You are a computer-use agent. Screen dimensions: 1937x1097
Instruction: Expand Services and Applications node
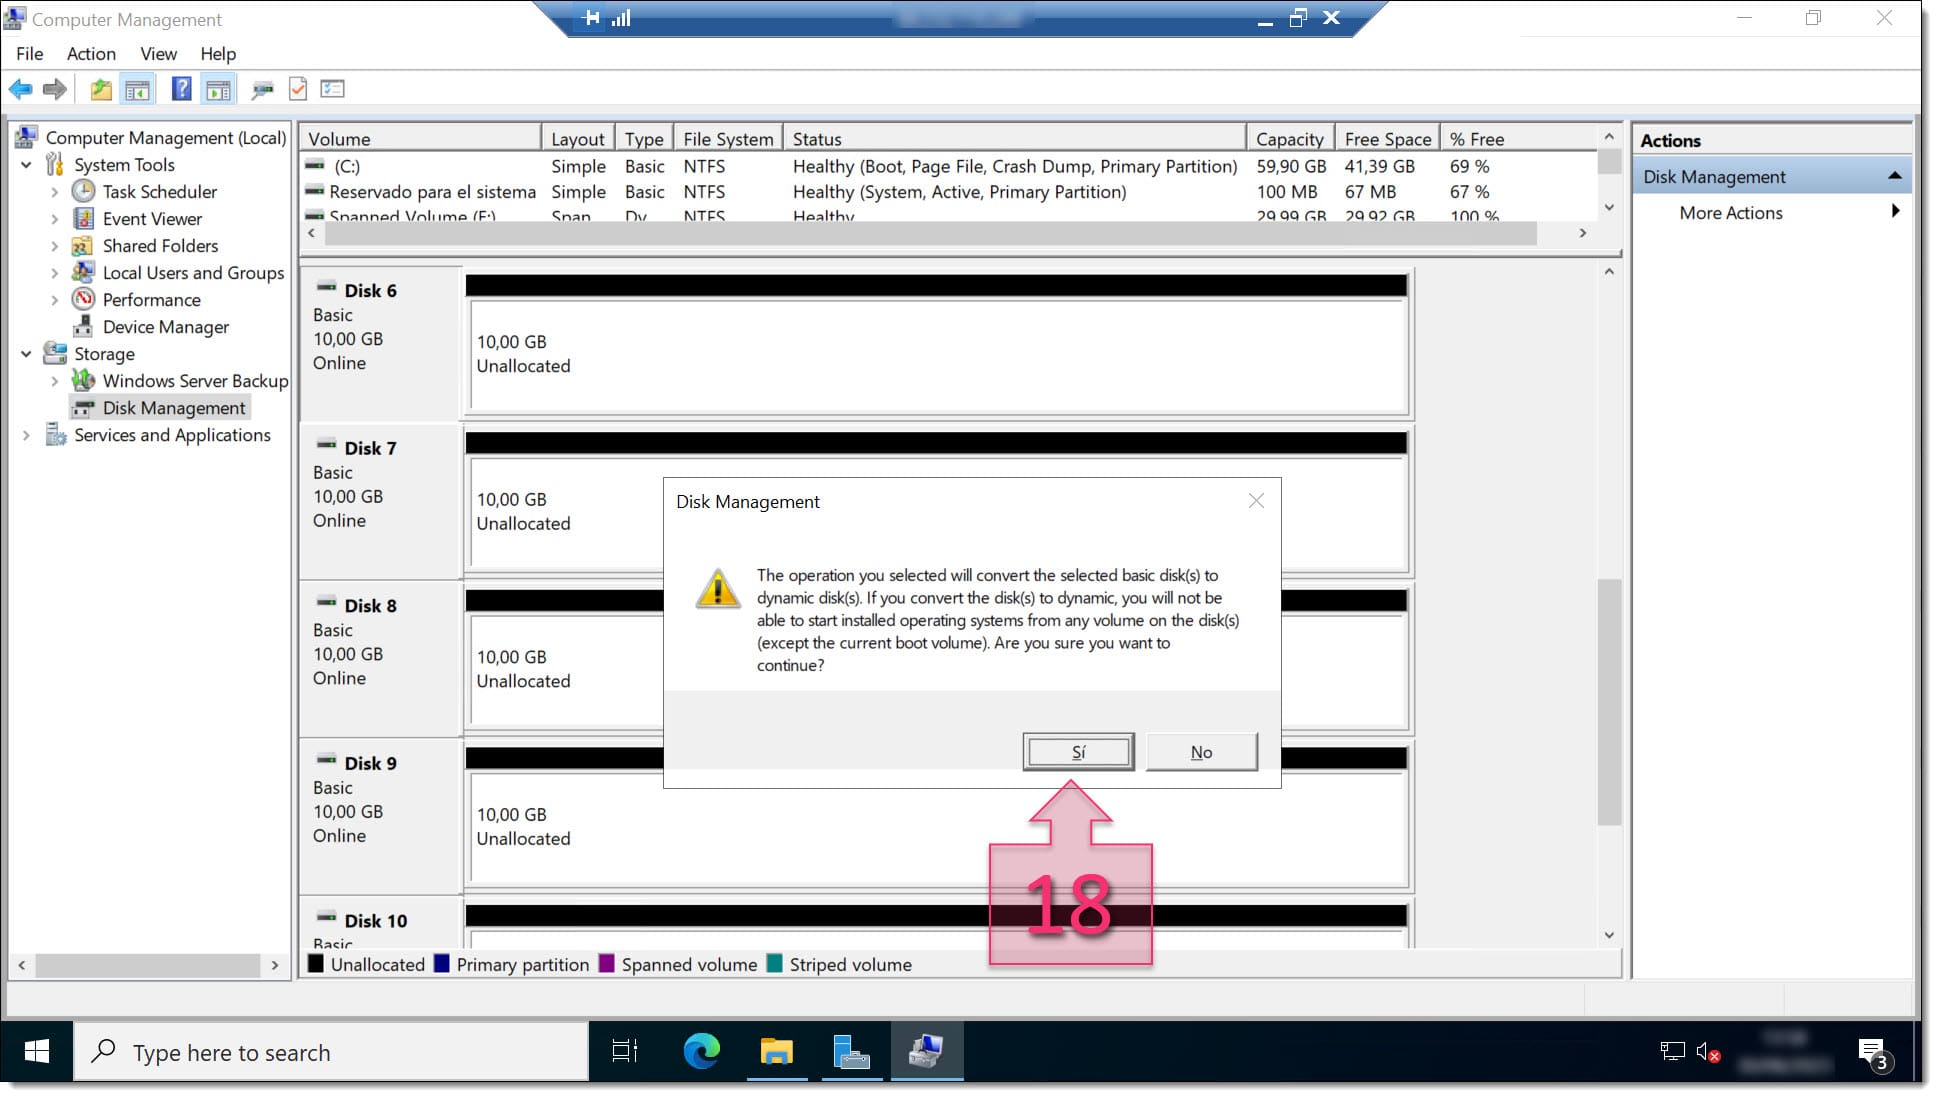26,435
